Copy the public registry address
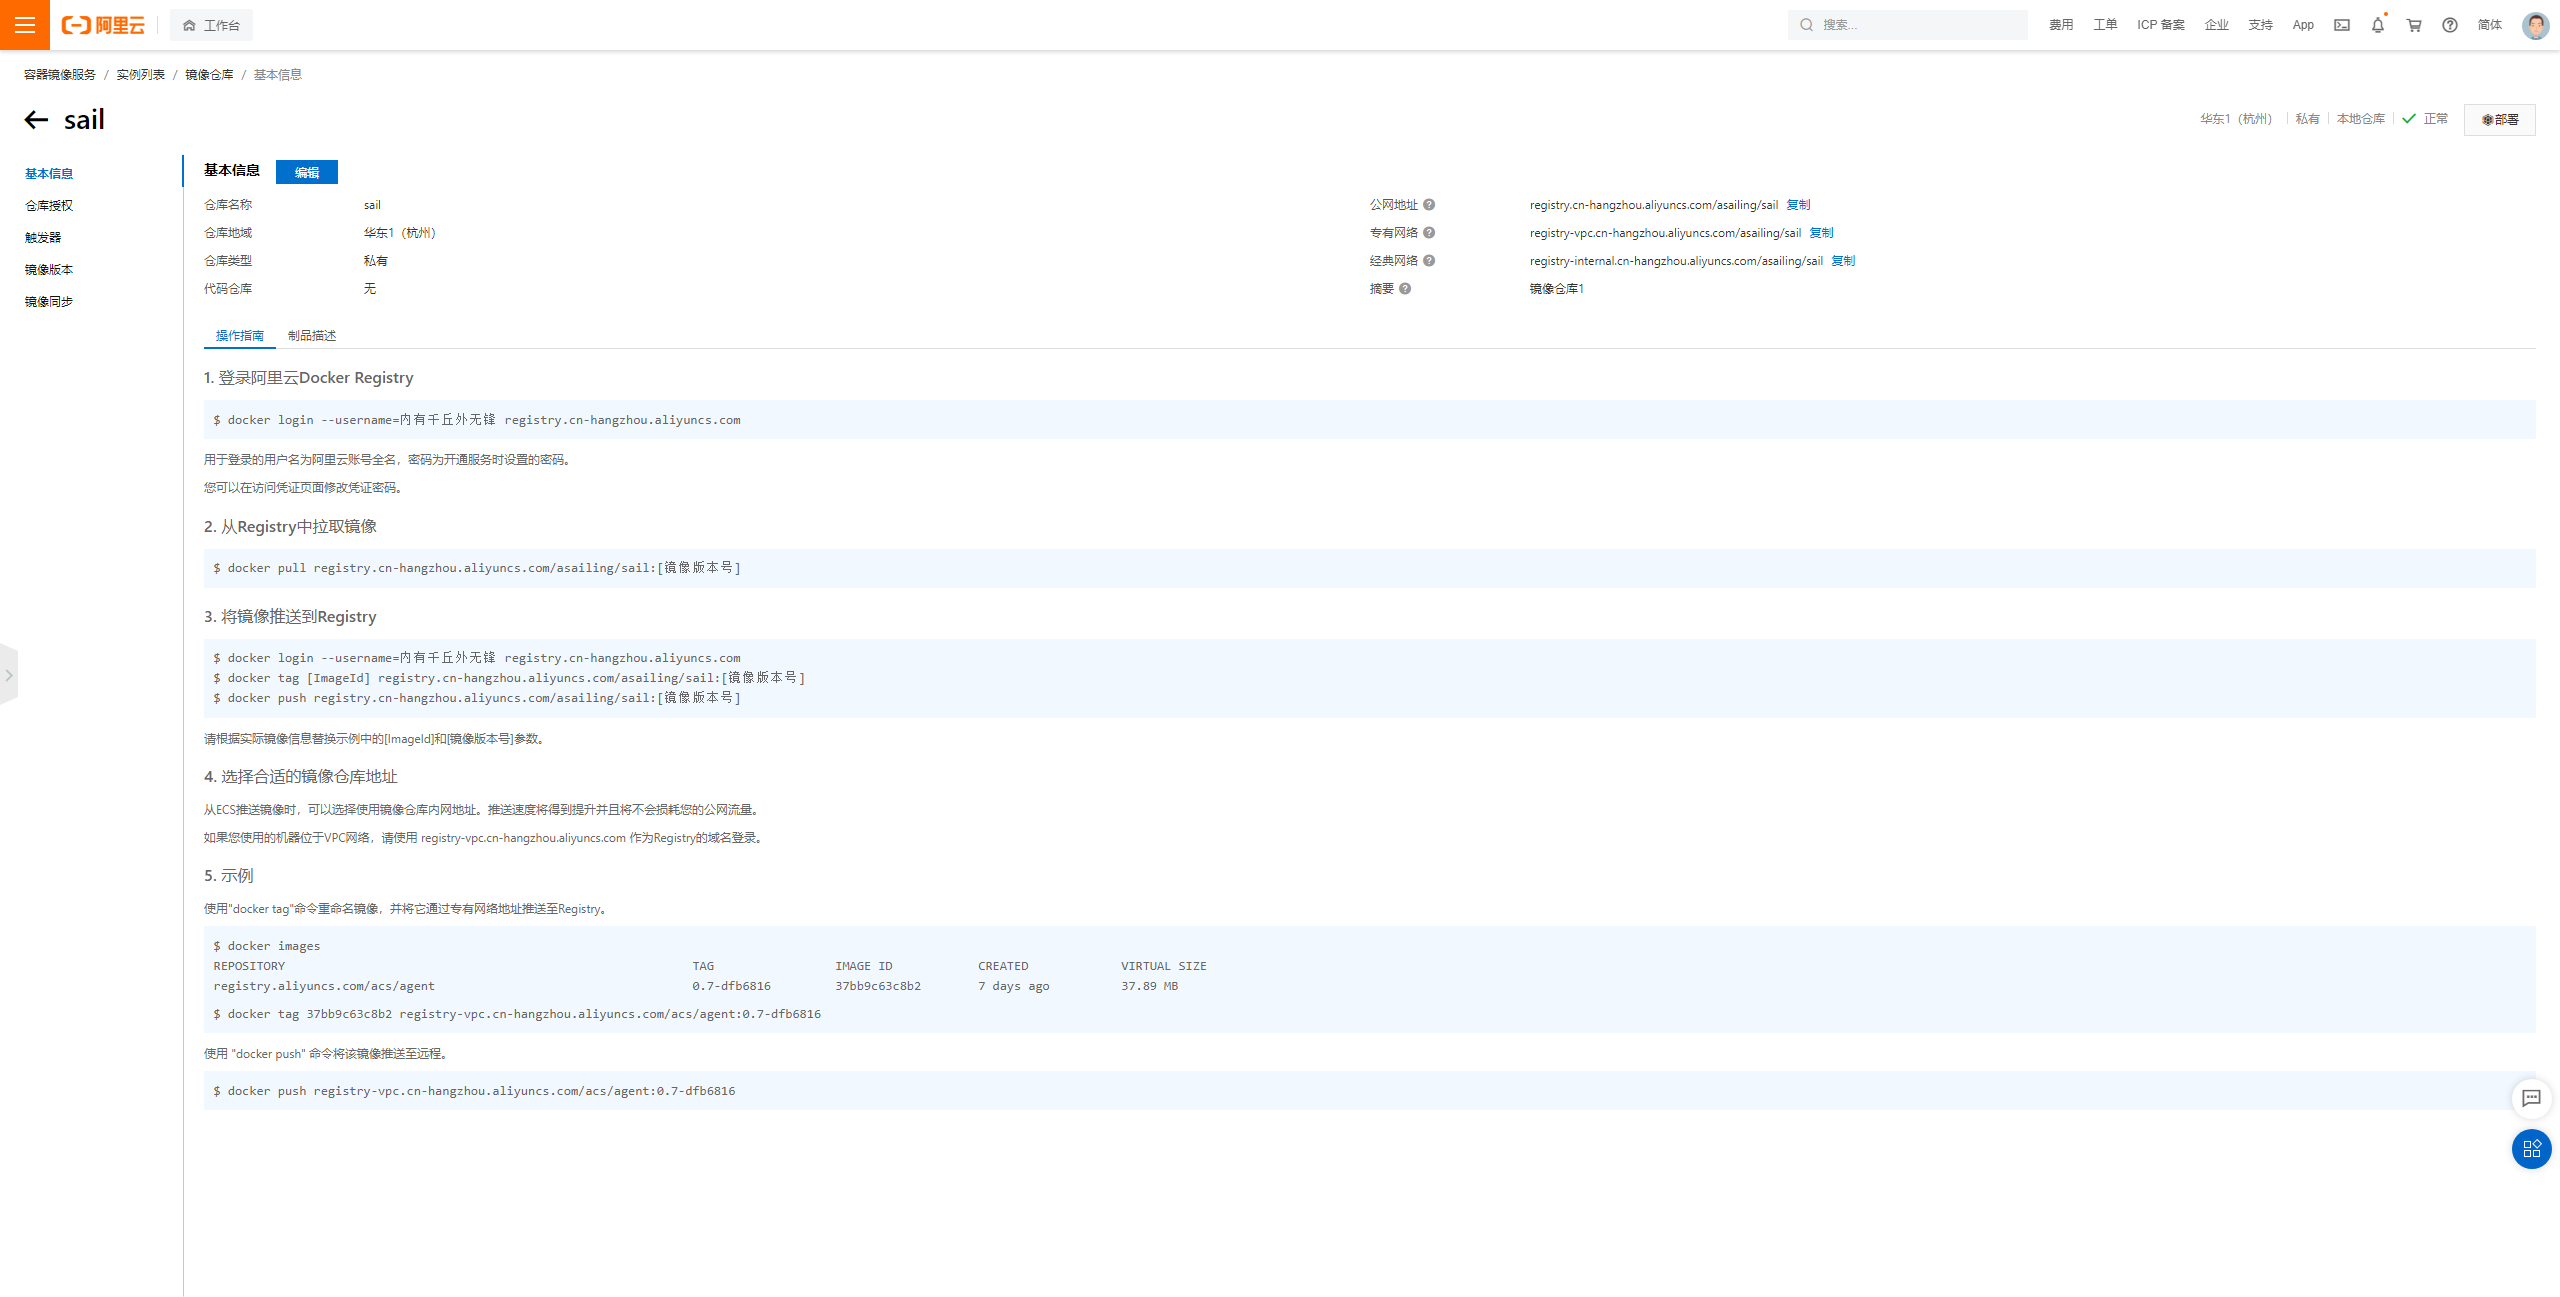The height and width of the screenshot is (1297, 2560). coord(1798,205)
